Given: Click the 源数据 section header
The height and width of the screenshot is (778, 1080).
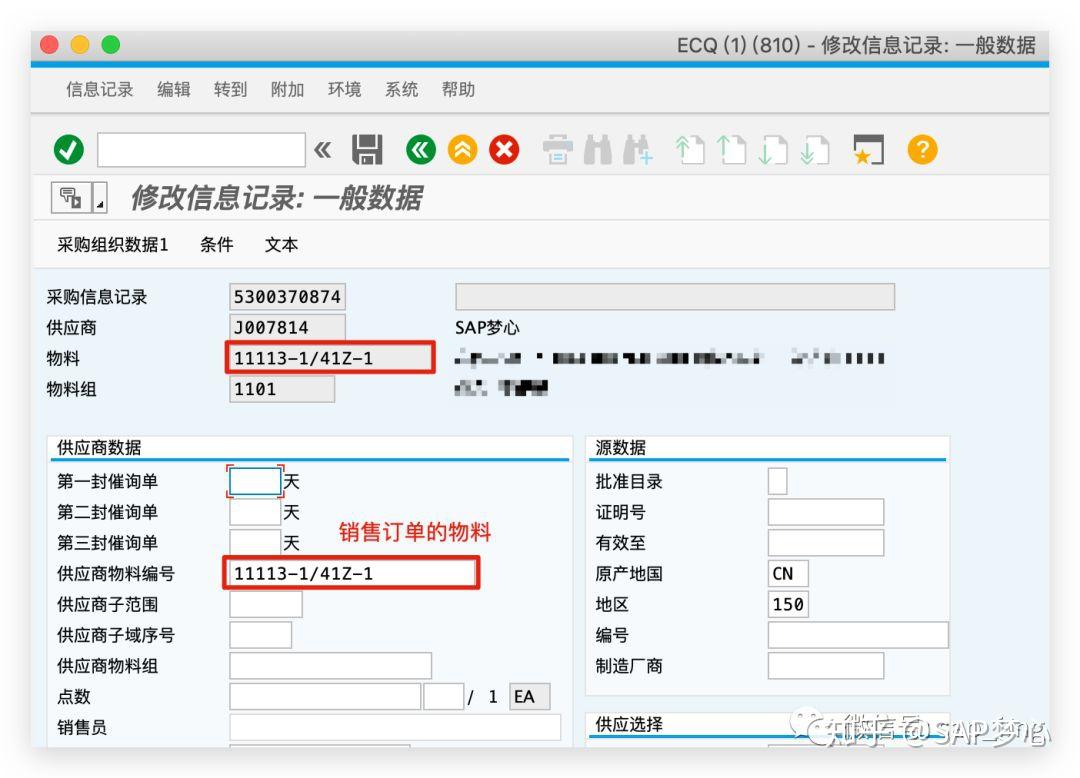Looking at the screenshot, I should pyautogui.click(x=621, y=448).
